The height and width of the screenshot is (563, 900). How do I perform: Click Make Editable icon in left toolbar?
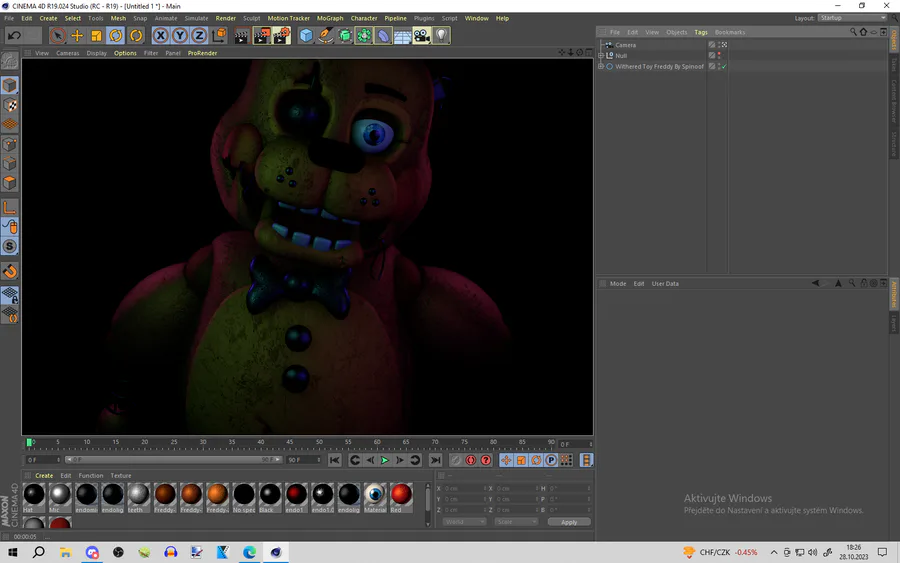(10, 60)
